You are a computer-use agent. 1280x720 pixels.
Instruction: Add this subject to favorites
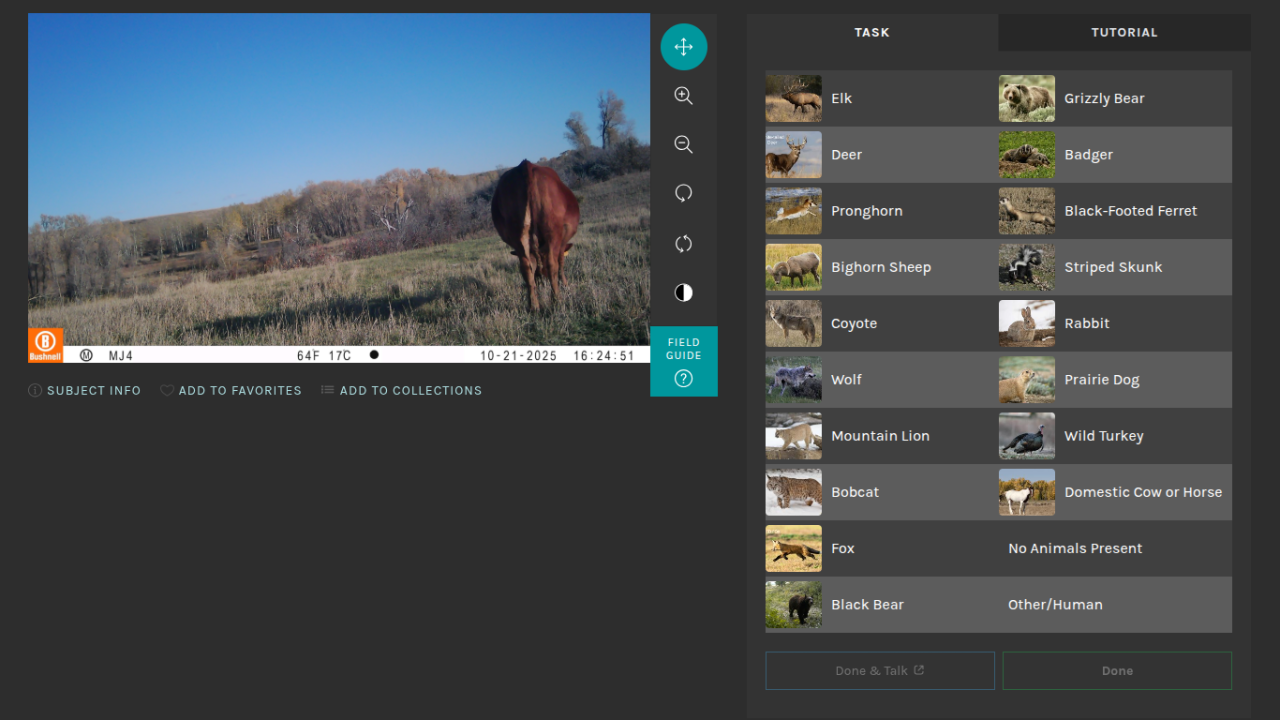coord(231,391)
